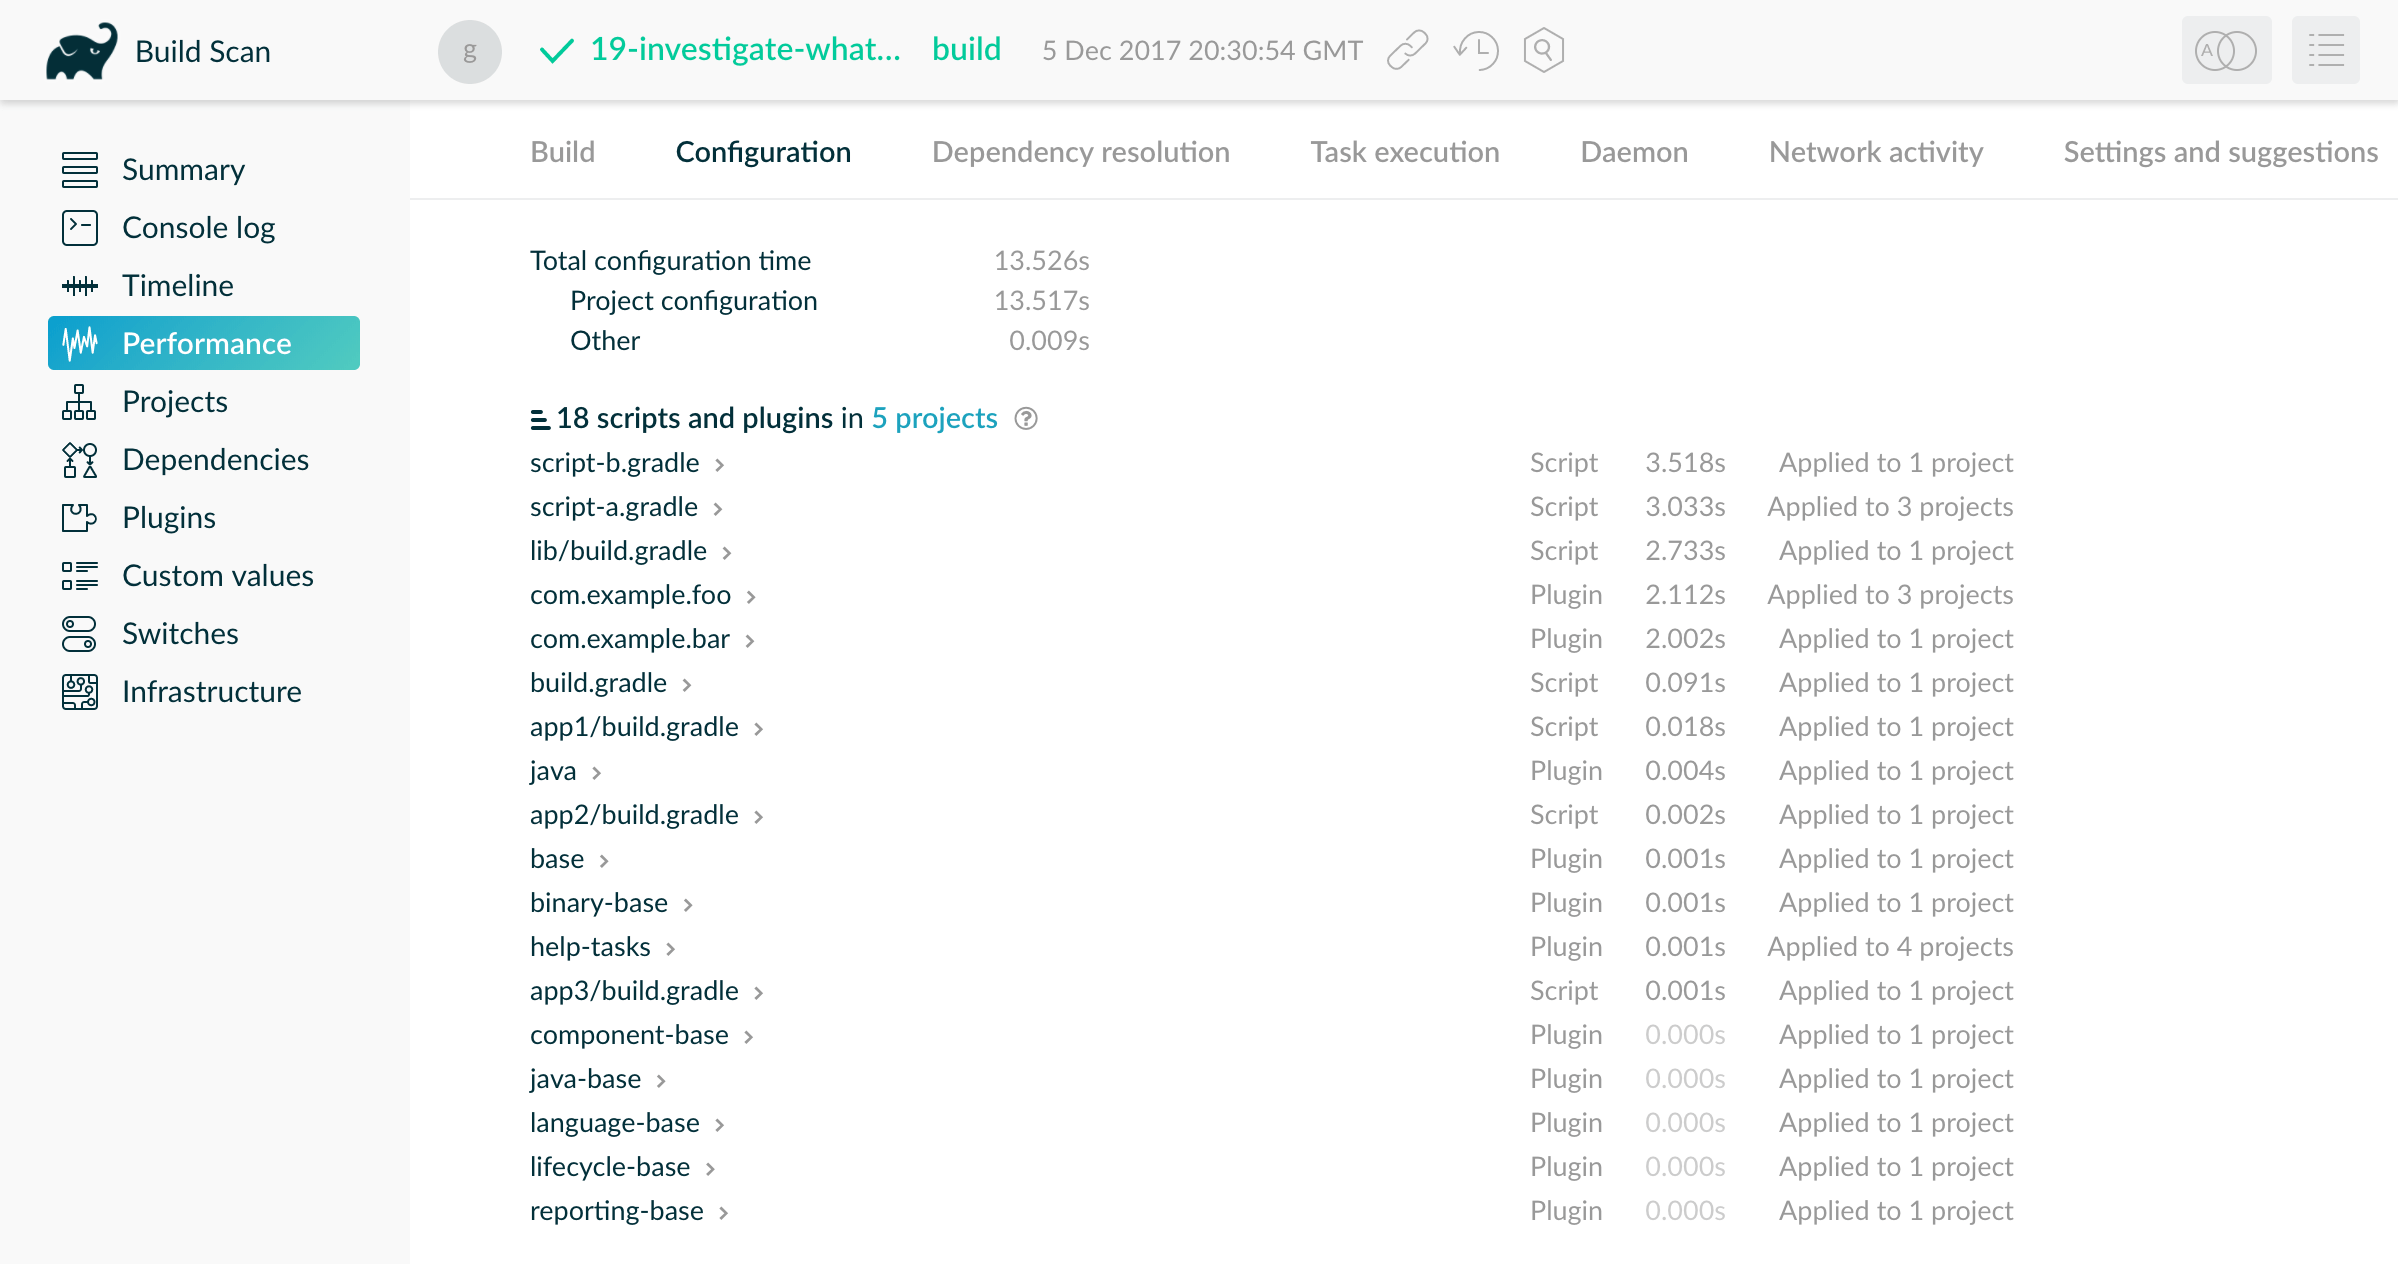
Task: Click the build history icon next to the link
Action: (x=1475, y=49)
